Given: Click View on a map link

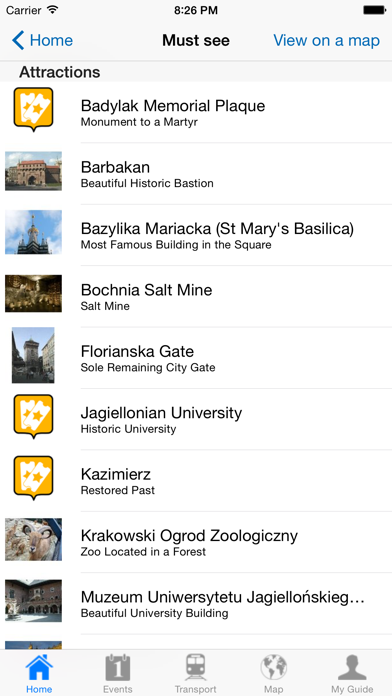Looking at the screenshot, I should (326, 40).
